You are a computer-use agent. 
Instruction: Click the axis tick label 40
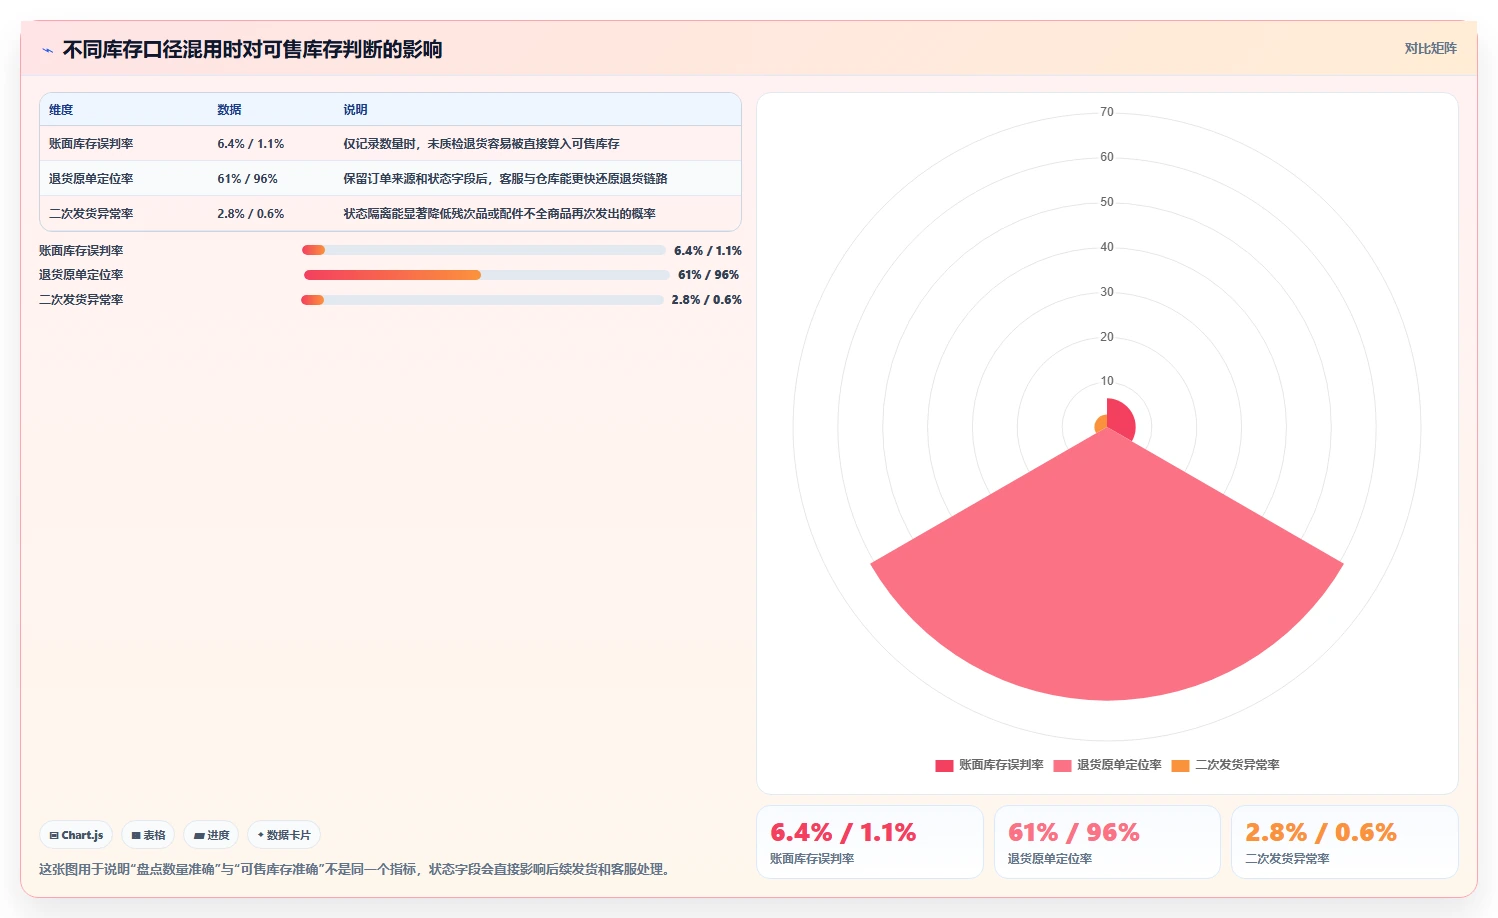coord(1107,247)
